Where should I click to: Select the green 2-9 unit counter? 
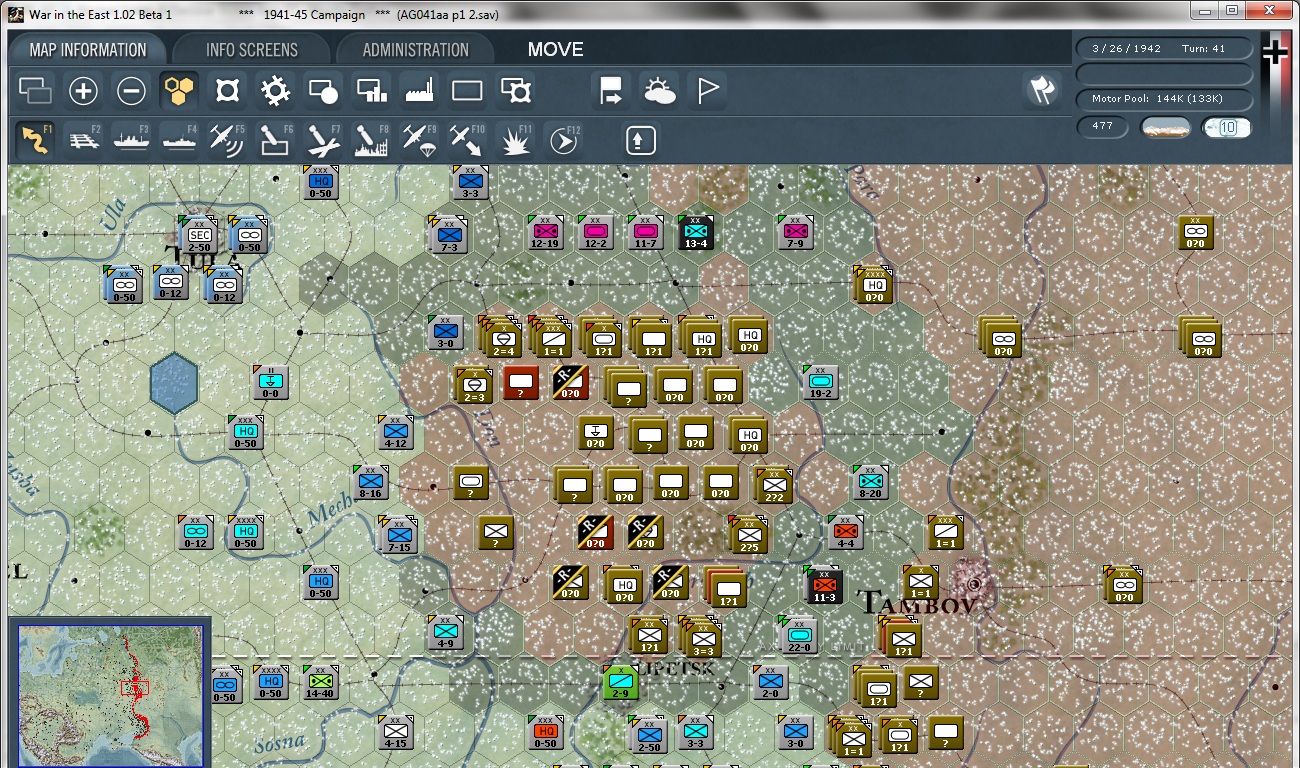point(620,683)
